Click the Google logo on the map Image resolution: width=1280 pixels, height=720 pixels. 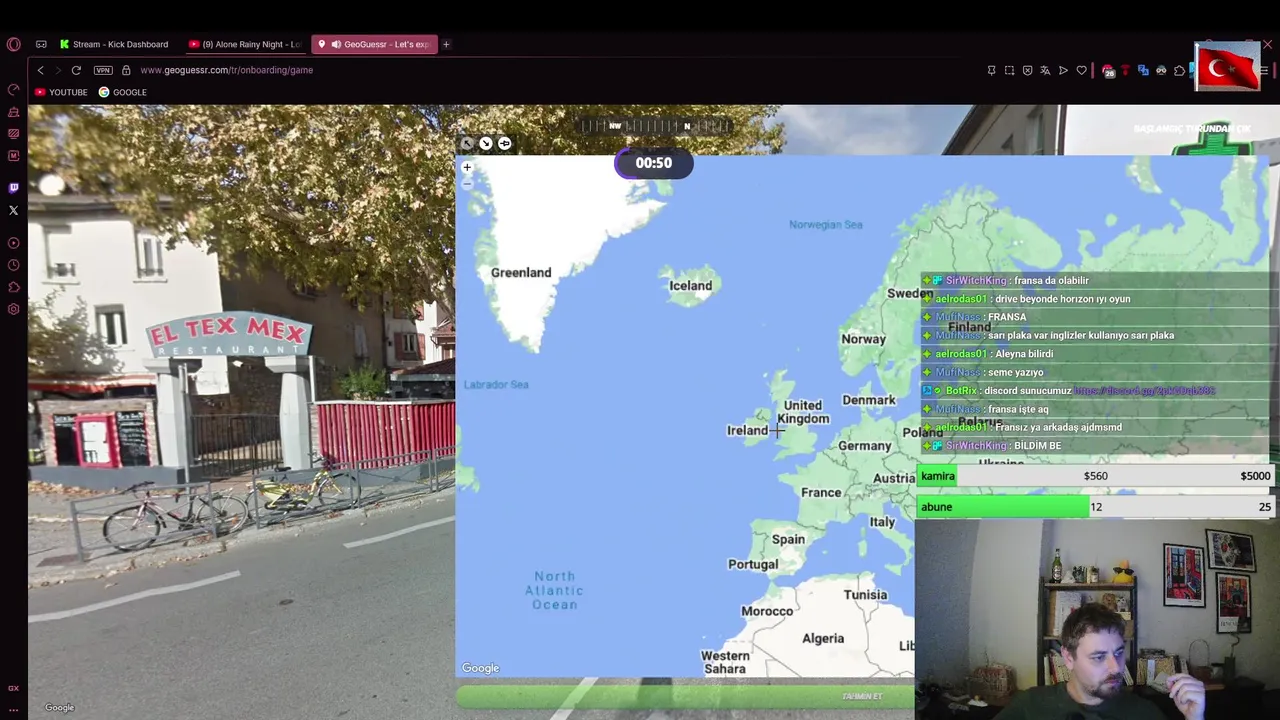coord(480,668)
